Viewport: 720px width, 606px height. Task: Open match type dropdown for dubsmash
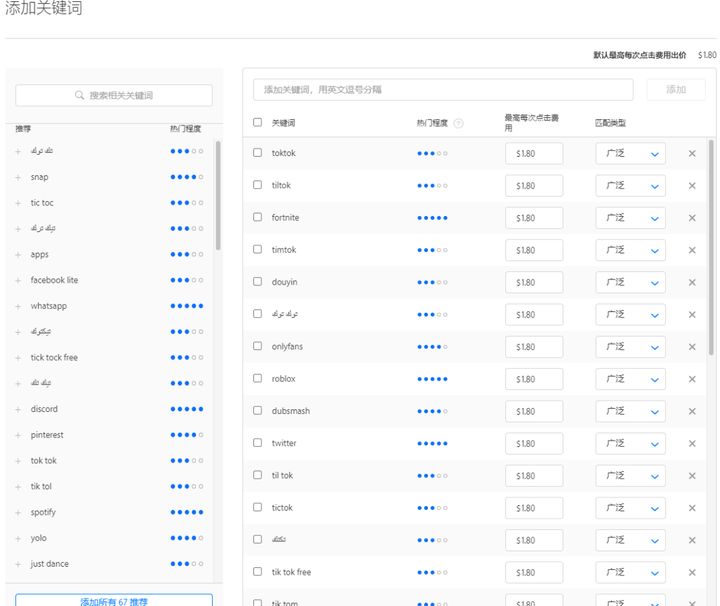(630, 411)
